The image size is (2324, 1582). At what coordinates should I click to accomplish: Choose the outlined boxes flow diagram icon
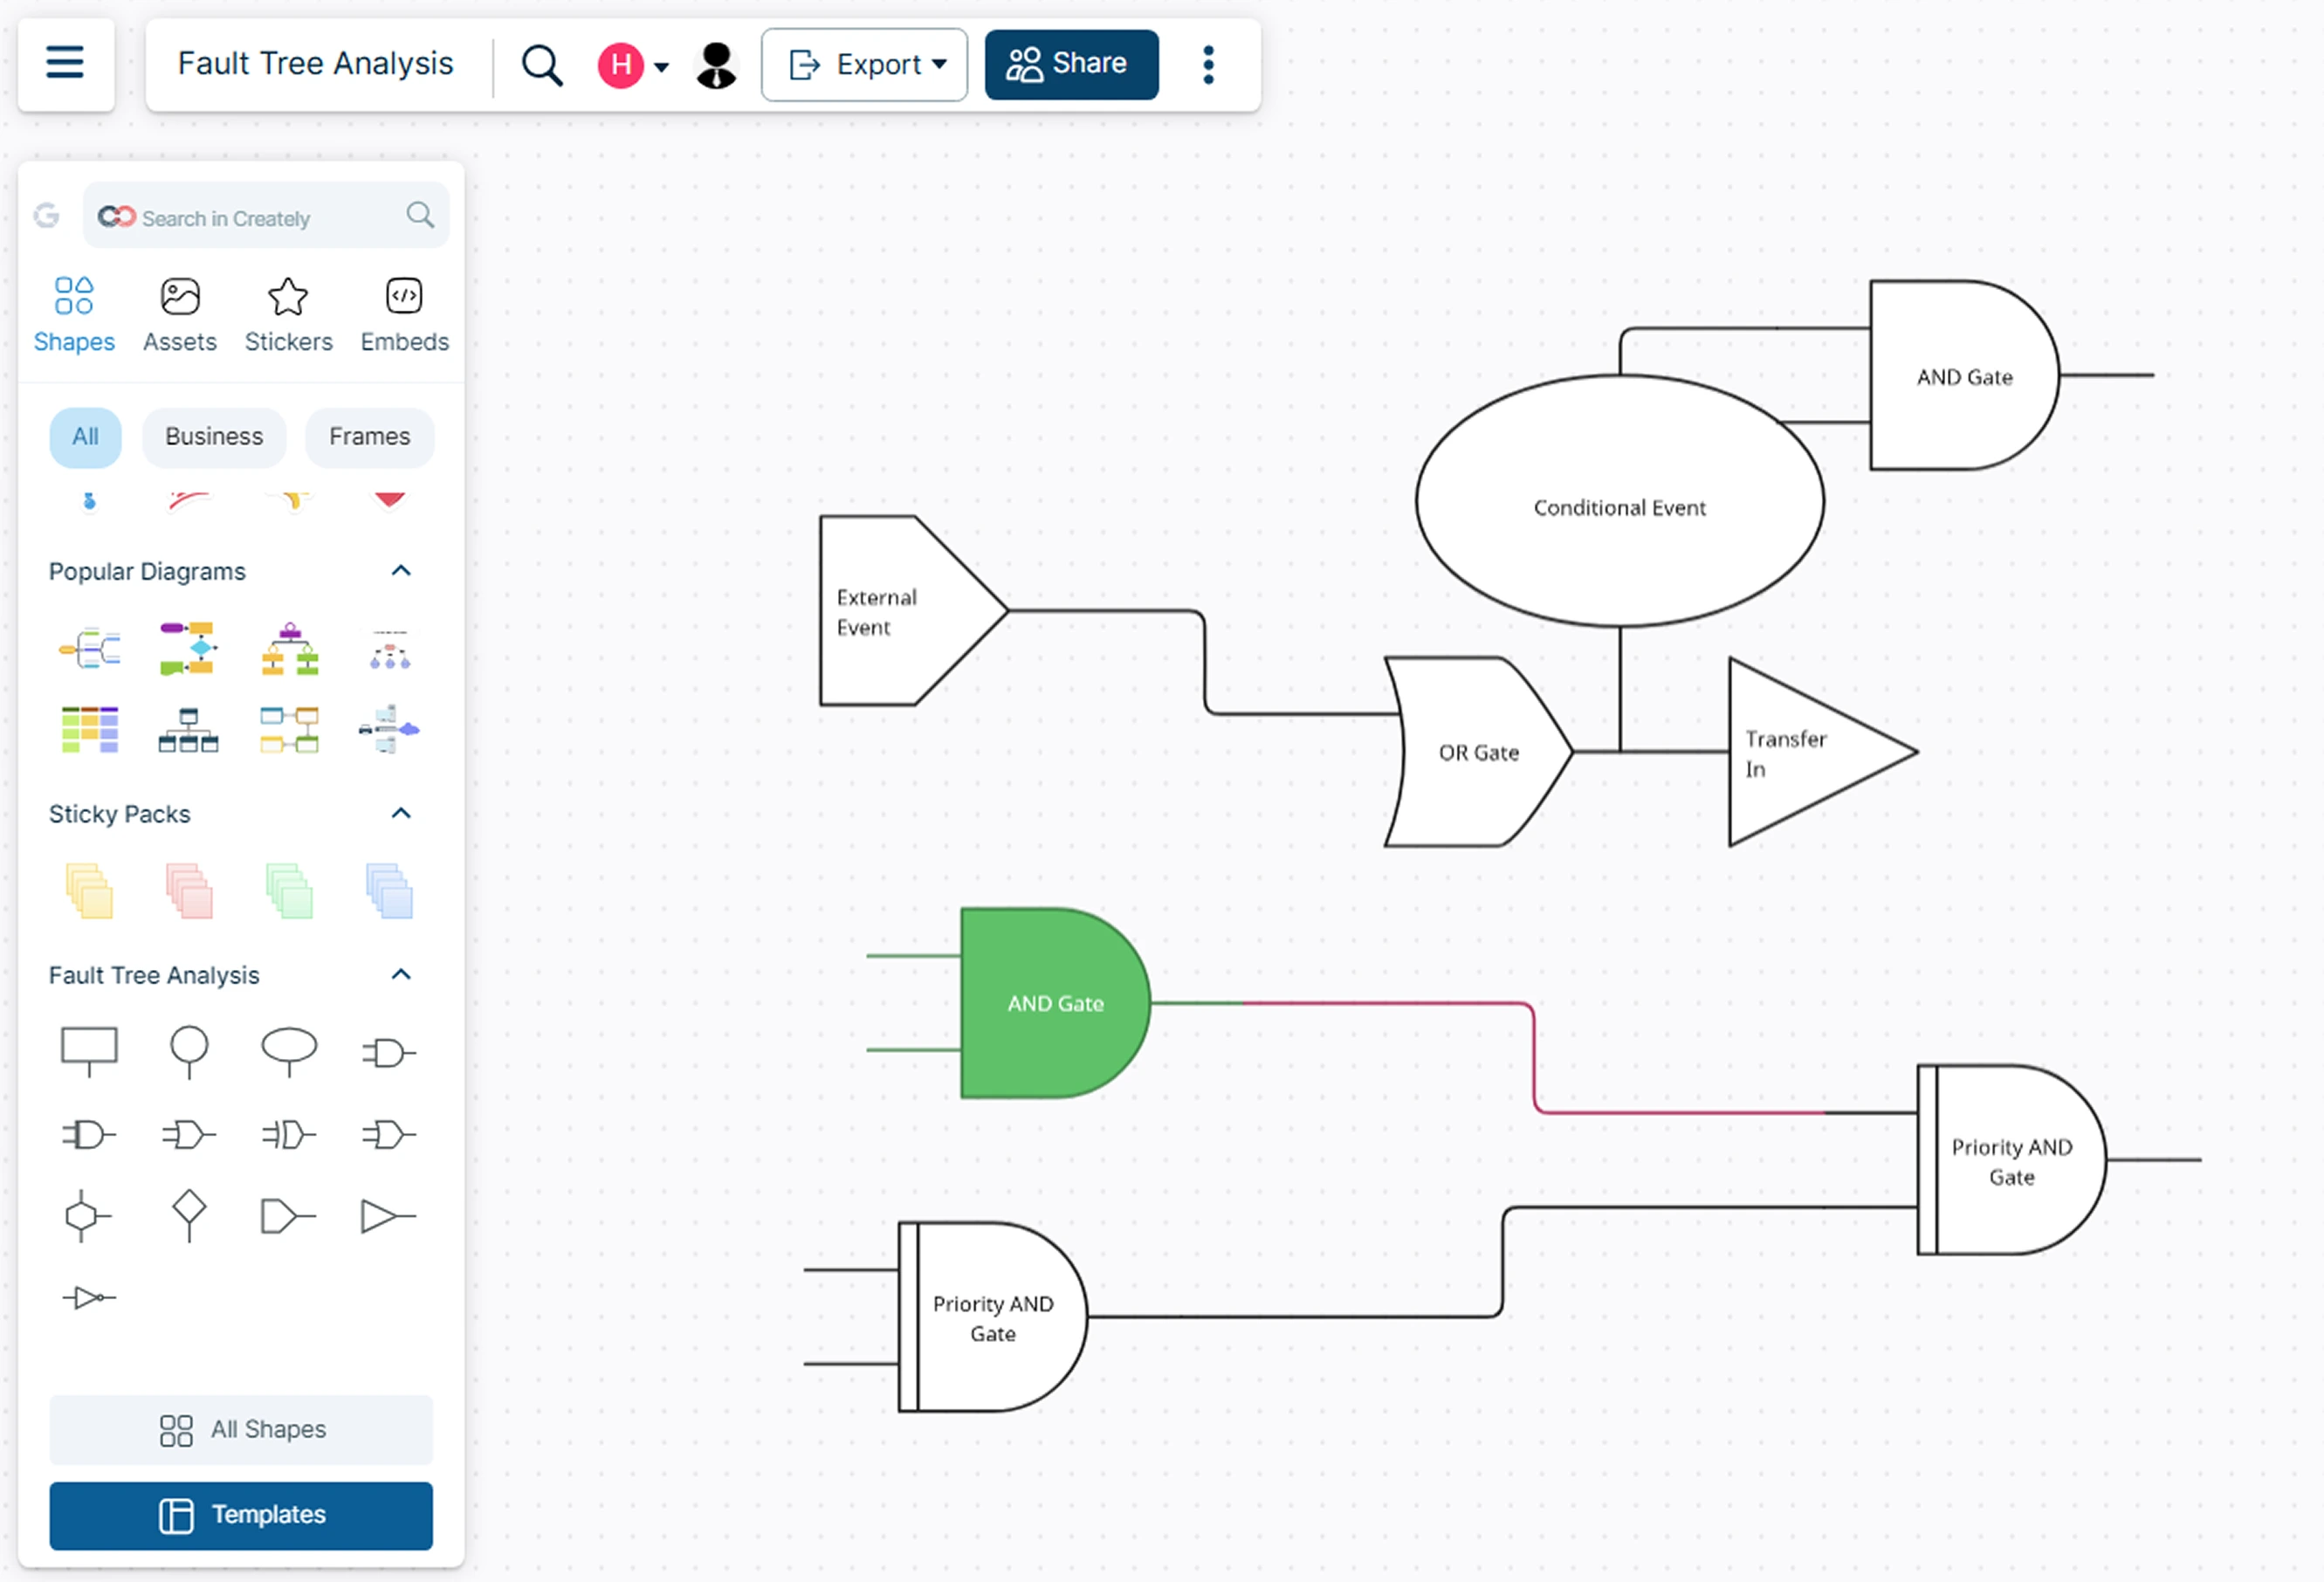click(x=290, y=729)
